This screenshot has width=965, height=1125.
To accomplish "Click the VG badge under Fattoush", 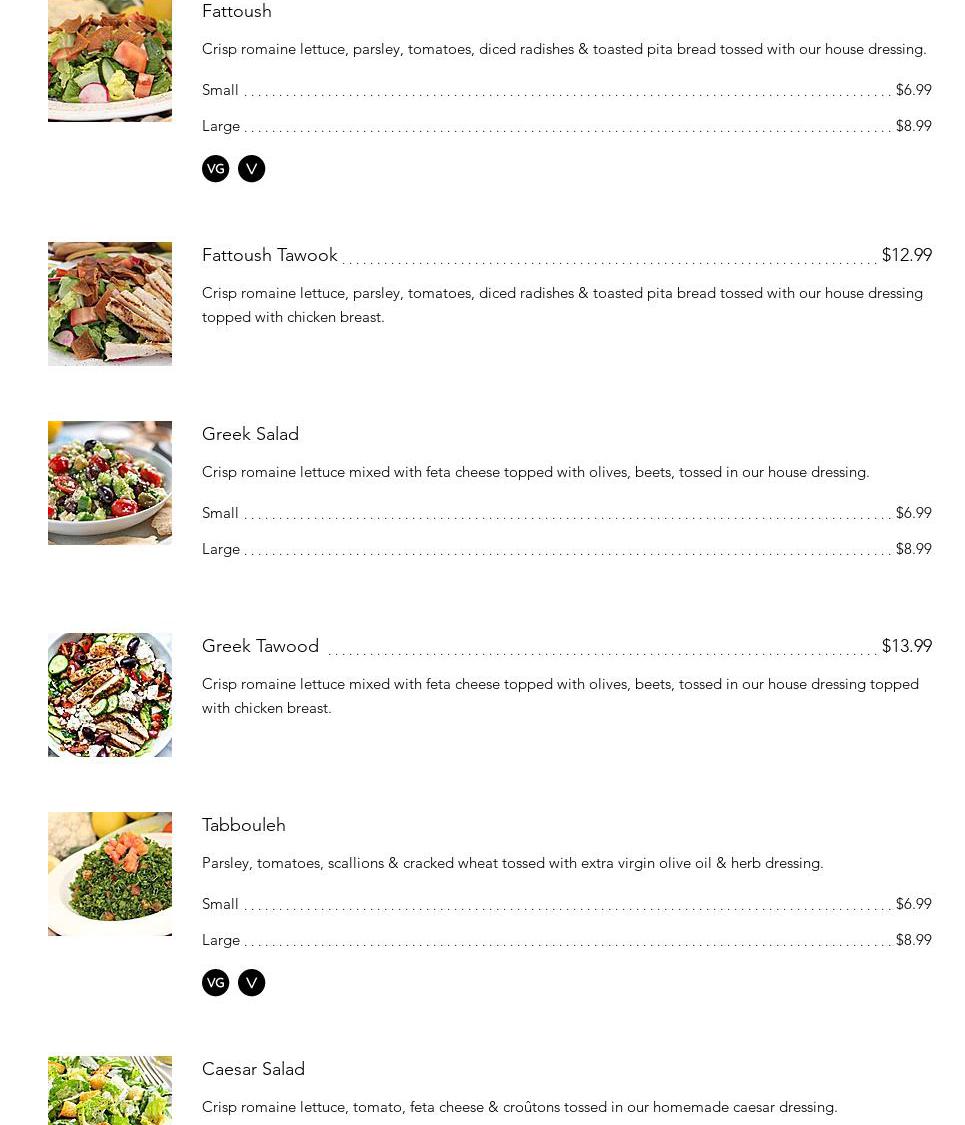I will [215, 169].
